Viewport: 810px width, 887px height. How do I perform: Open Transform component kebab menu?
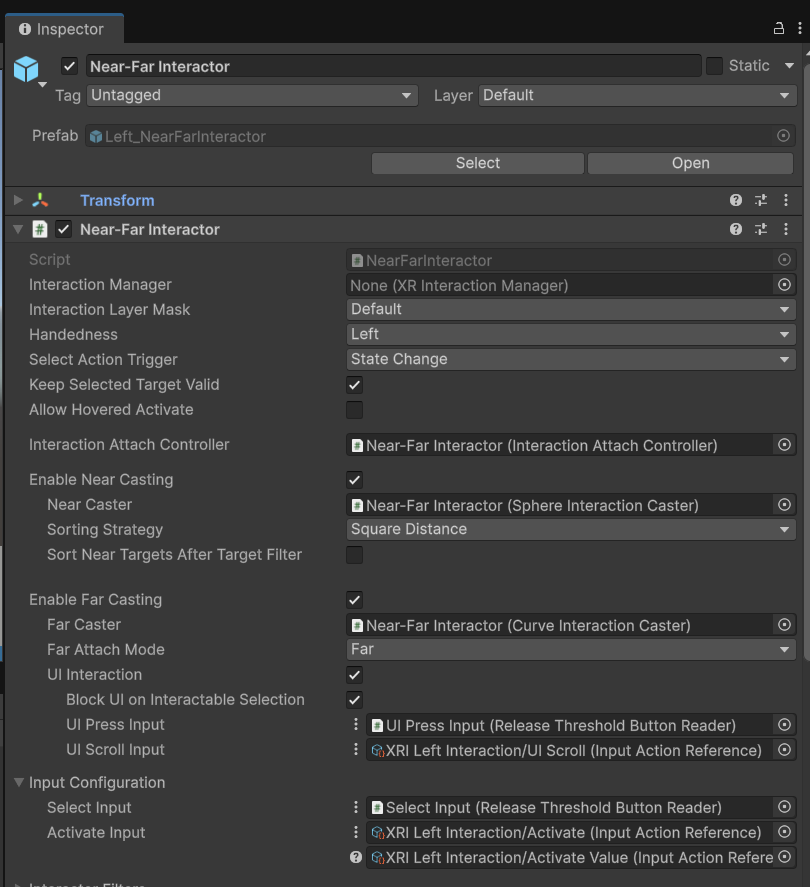pyautogui.click(x=786, y=200)
